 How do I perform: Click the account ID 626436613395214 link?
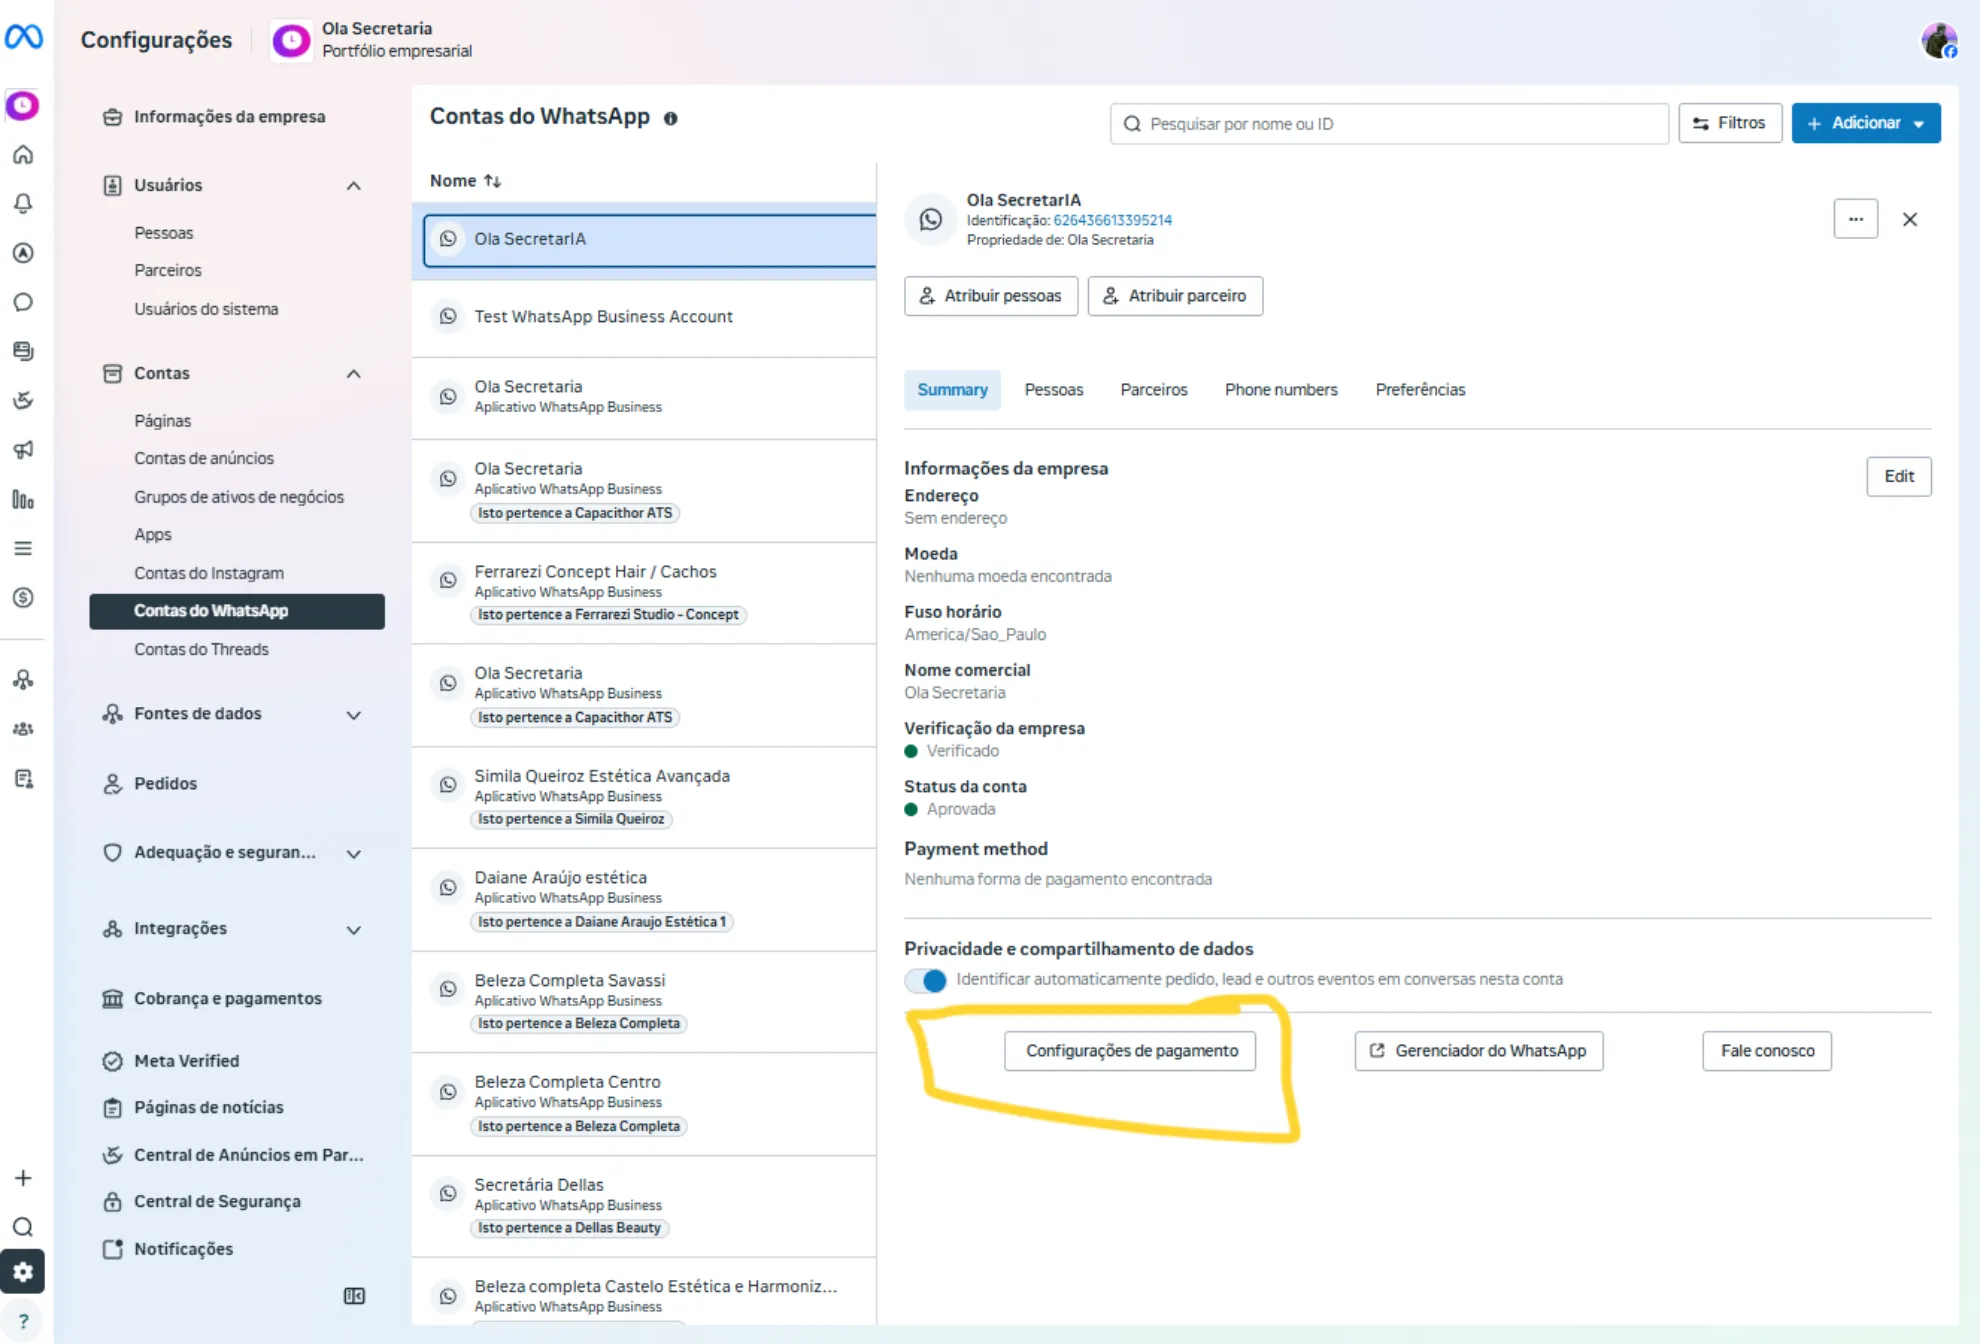[1112, 220]
